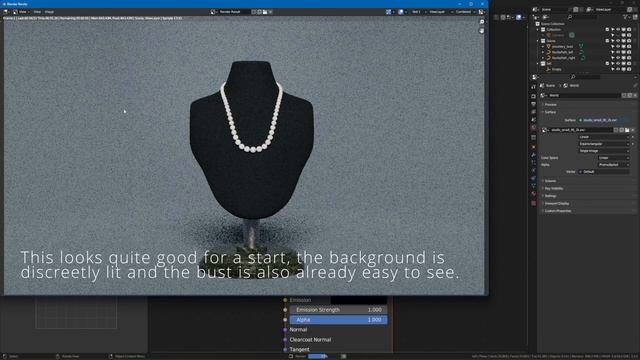Select the Empty object in outliner
The image size is (640, 360).
556,69
